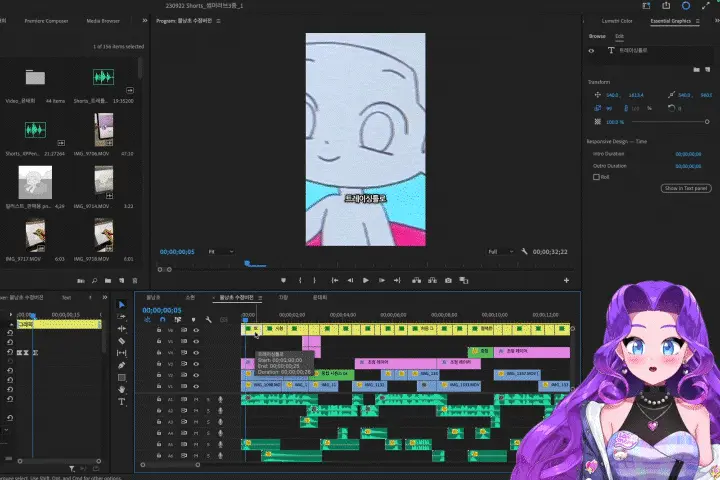Toggle sync lock for track A6
This screenshot has height=480, width=720.
tap(184, 455)
